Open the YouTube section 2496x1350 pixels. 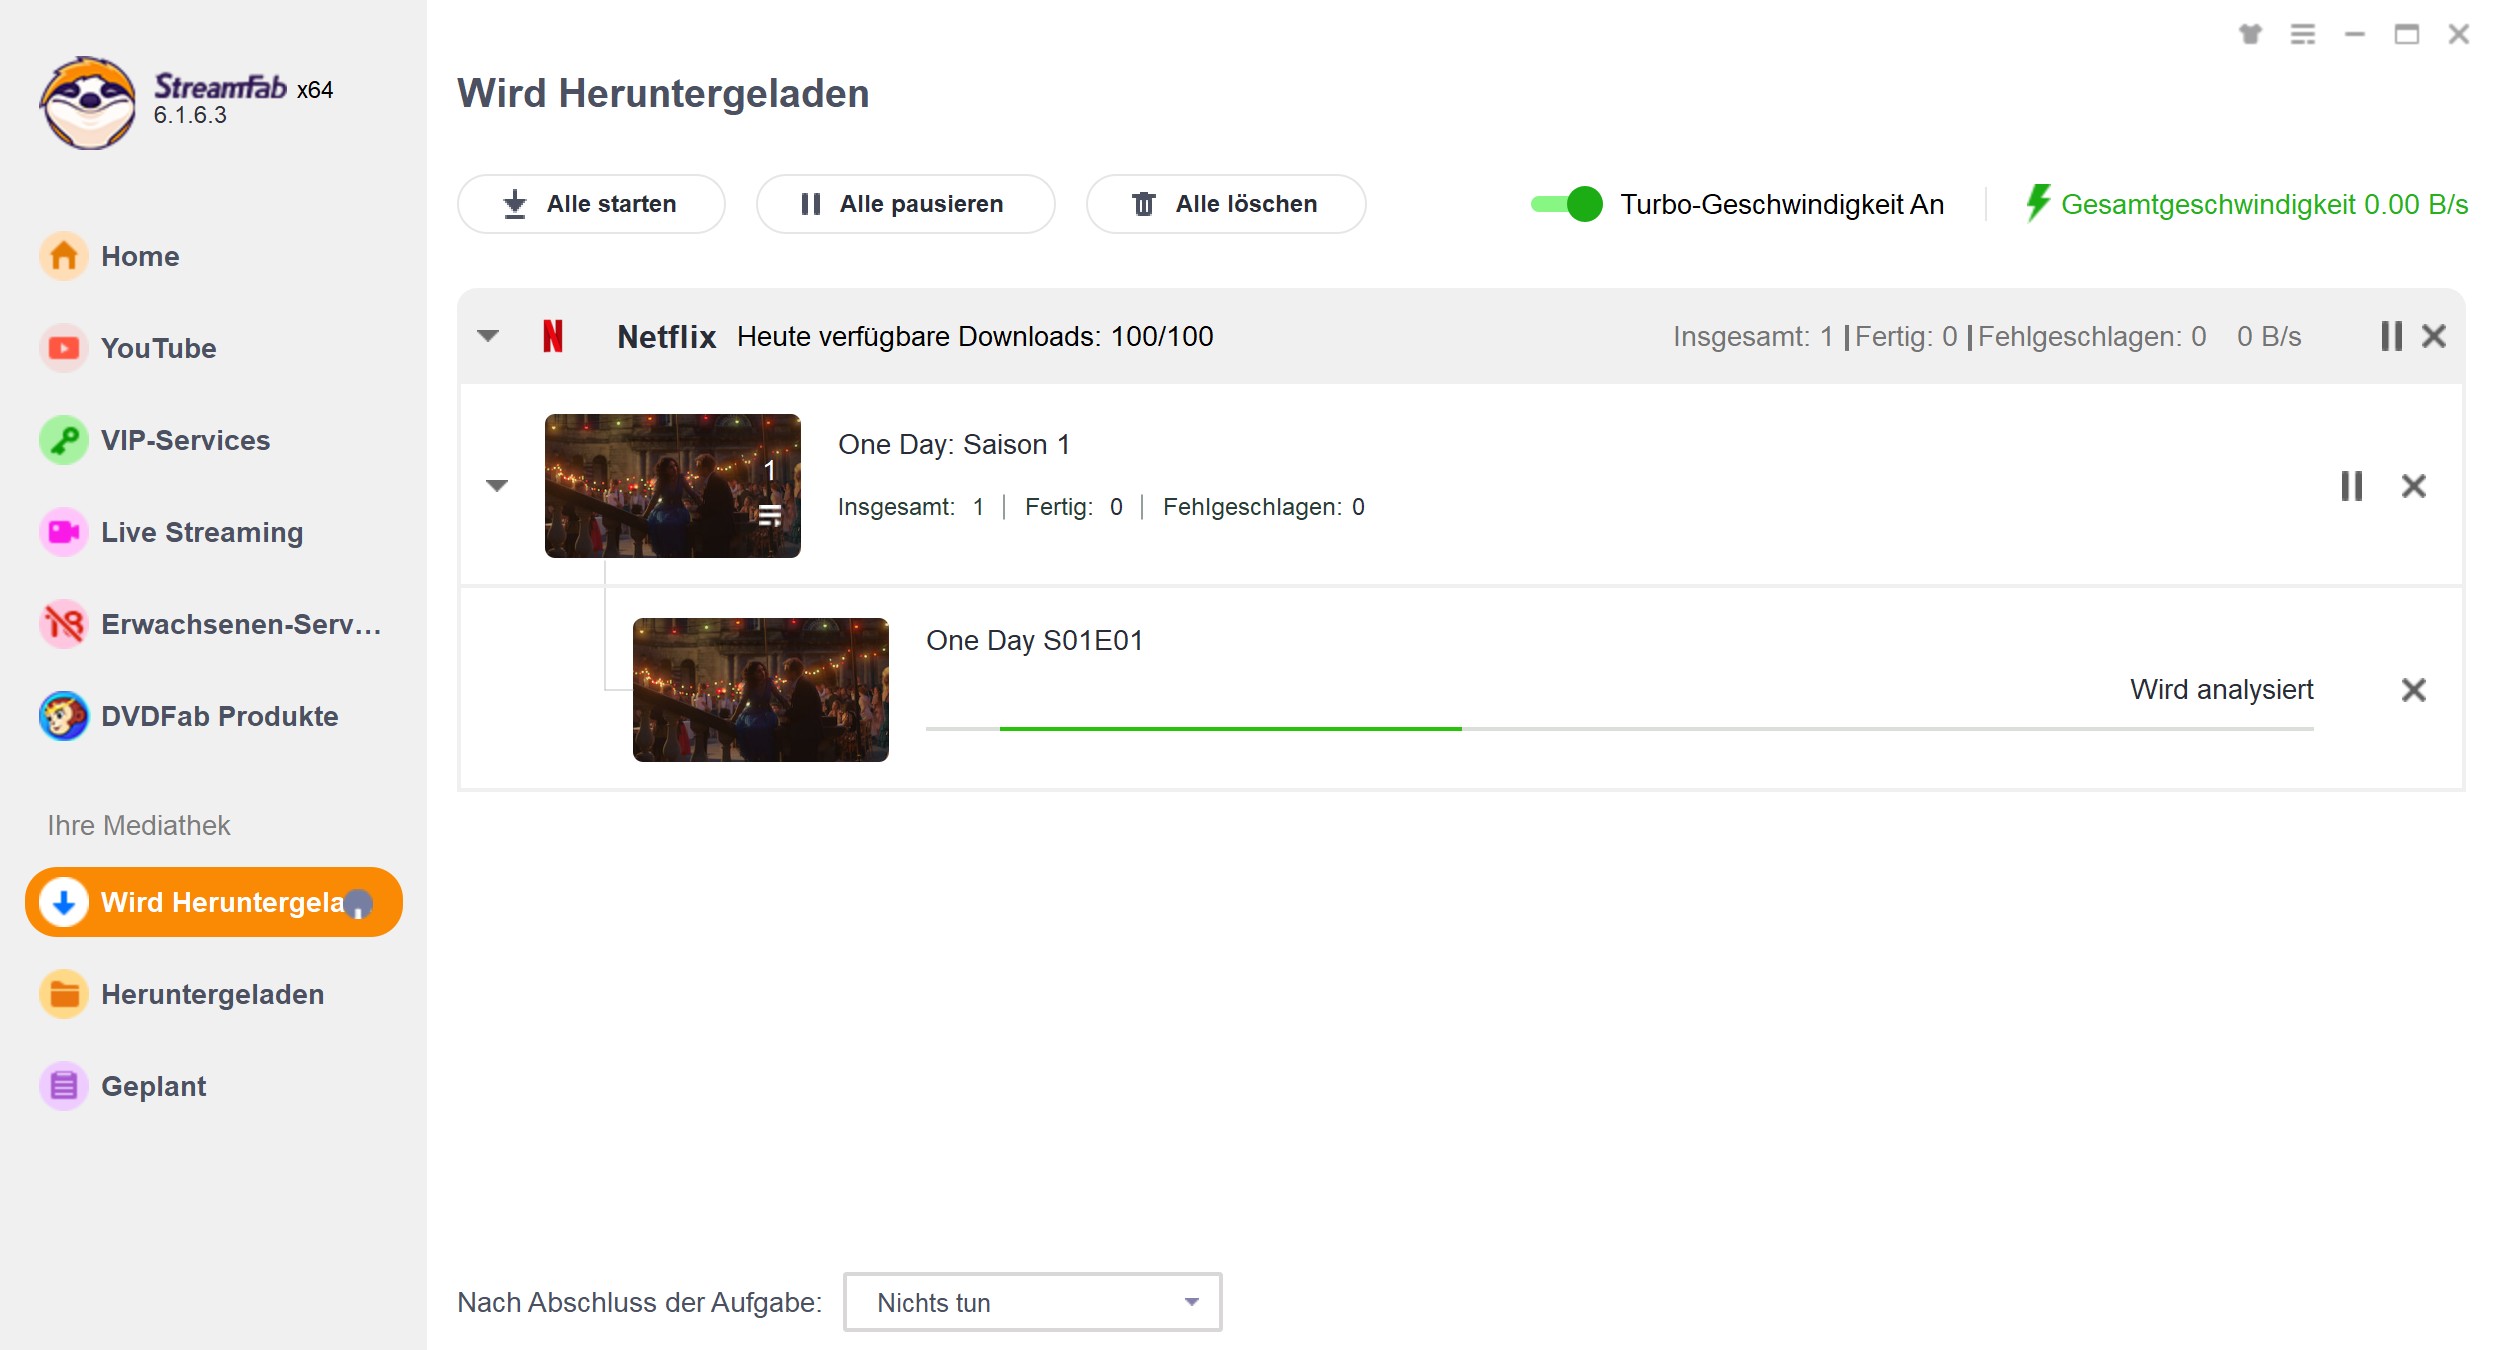[x=160, y=347]
